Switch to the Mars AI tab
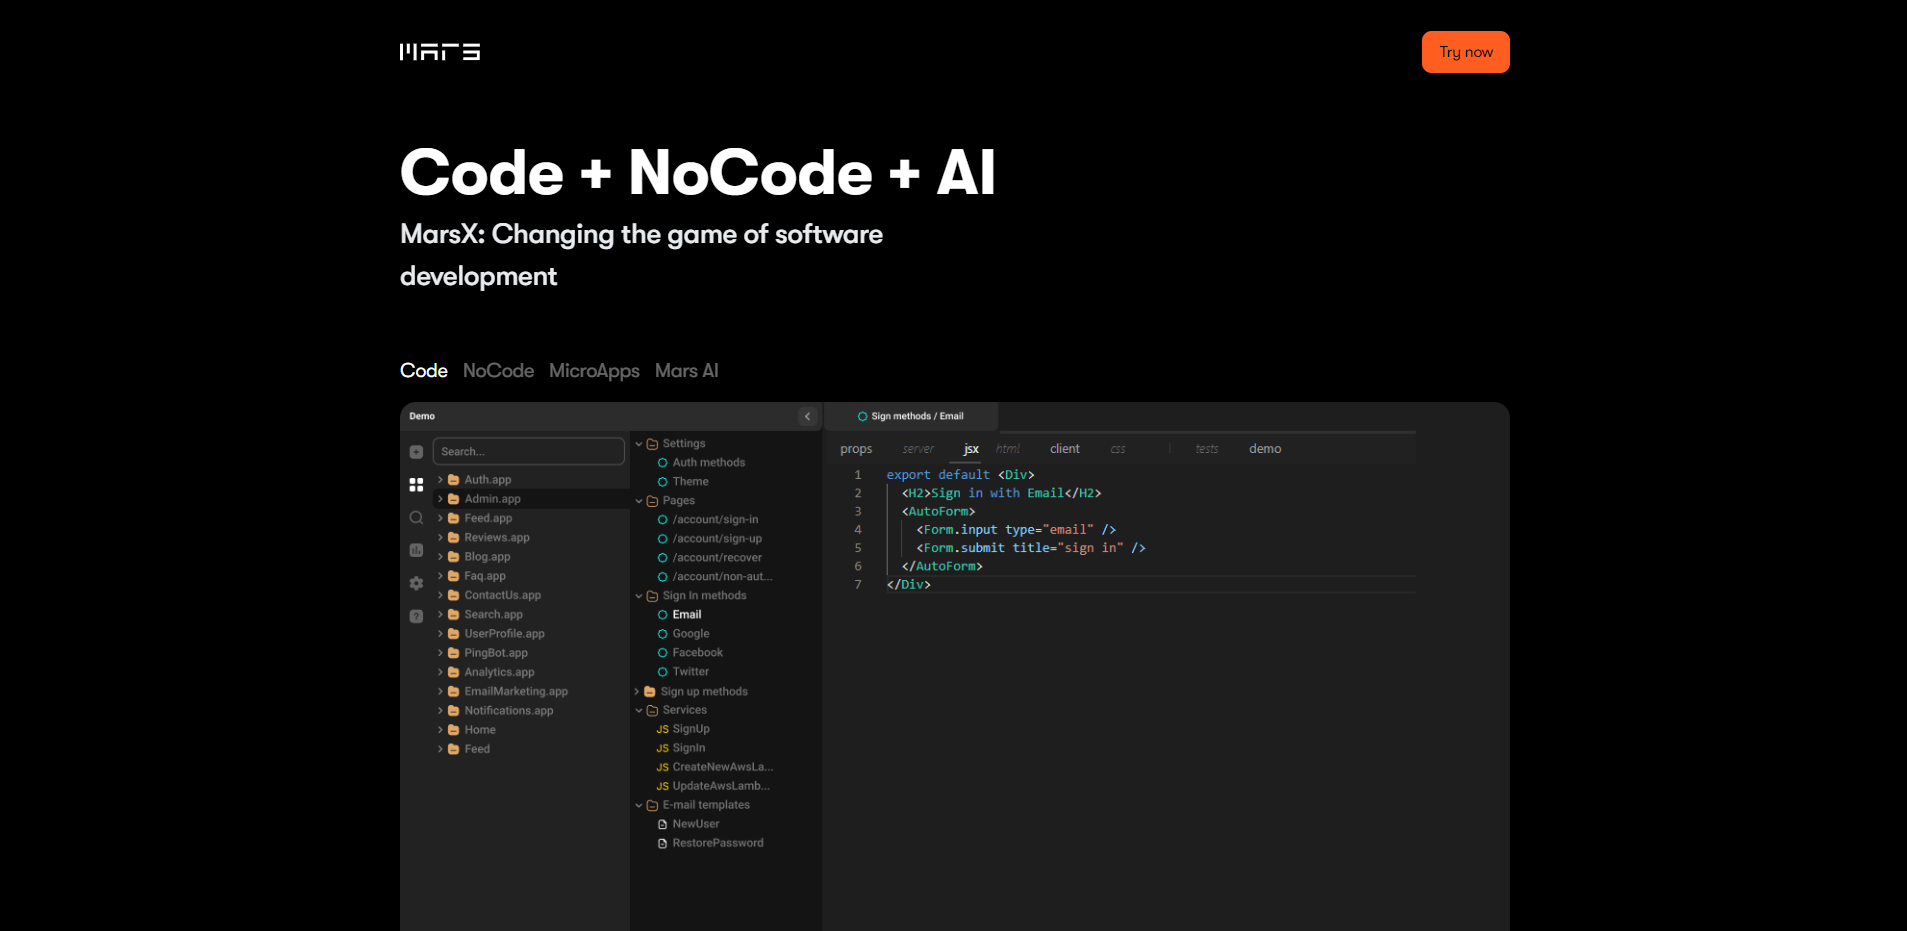The width and height of the screenshot is (1907, 931). tap(686, 371)
